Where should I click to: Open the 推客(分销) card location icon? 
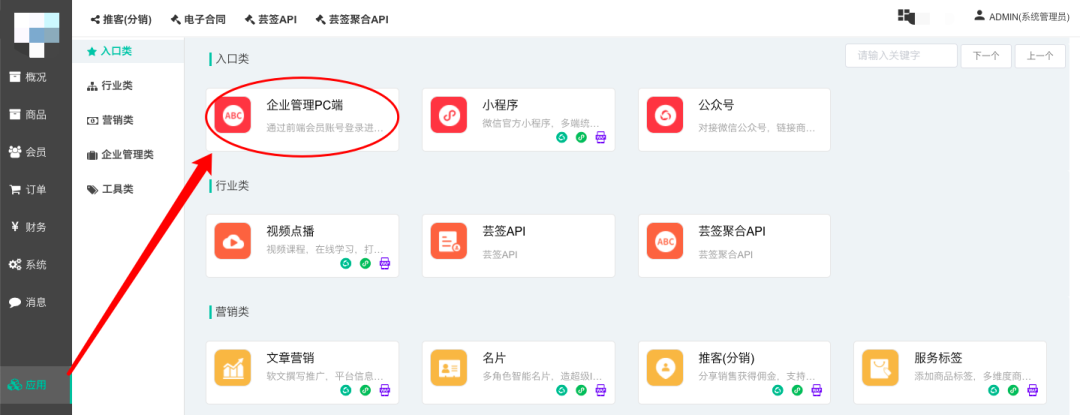[665, 368]
